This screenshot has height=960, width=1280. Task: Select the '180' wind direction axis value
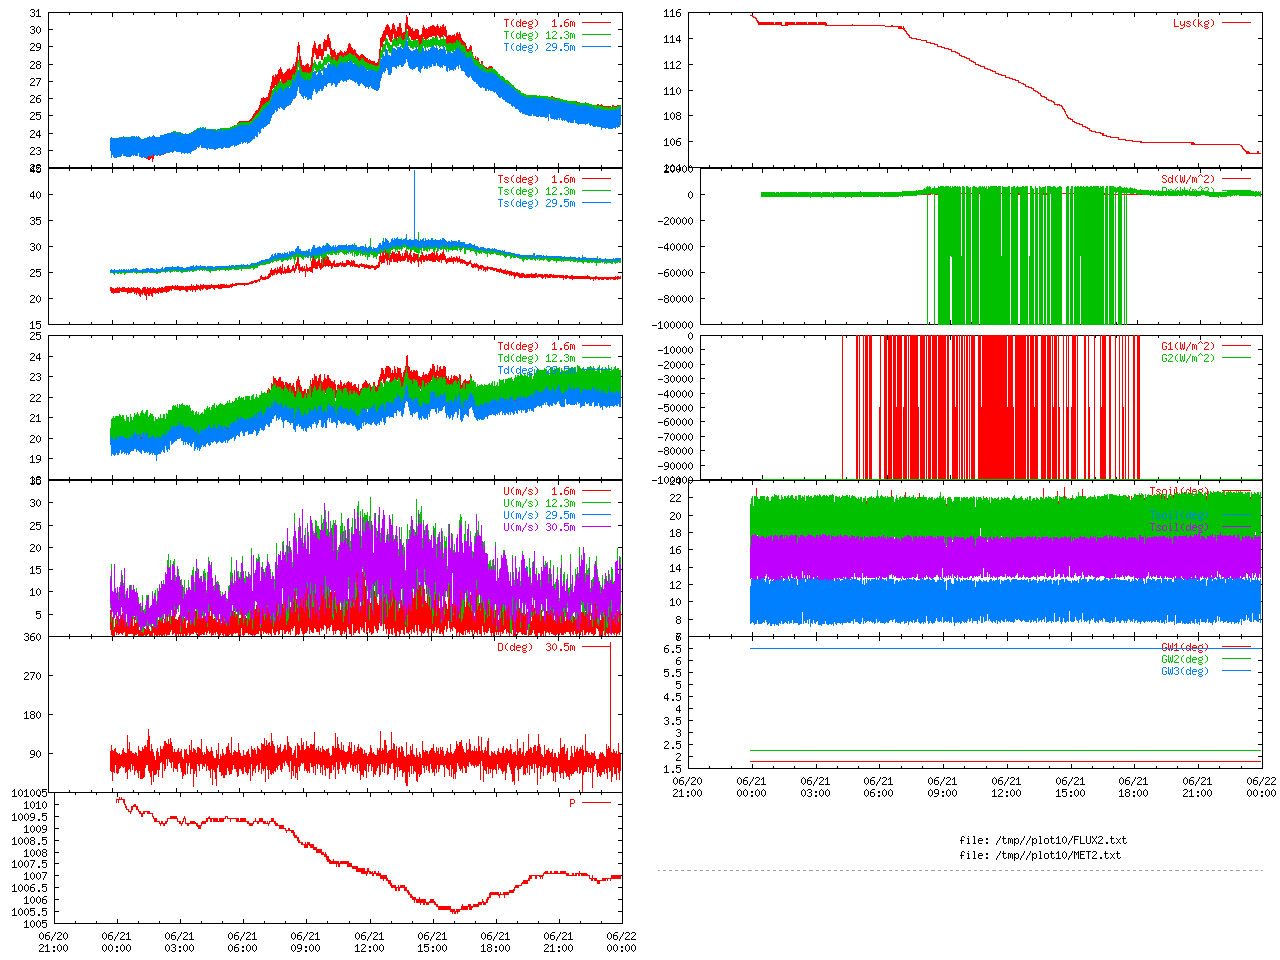(x=33, y=715)
